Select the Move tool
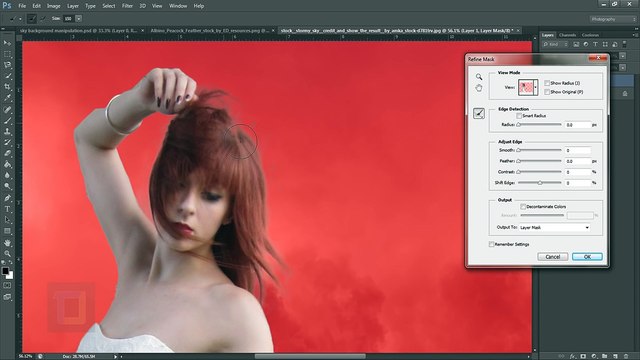The width and height of the screenshot is (640, 360). (7, 43)
